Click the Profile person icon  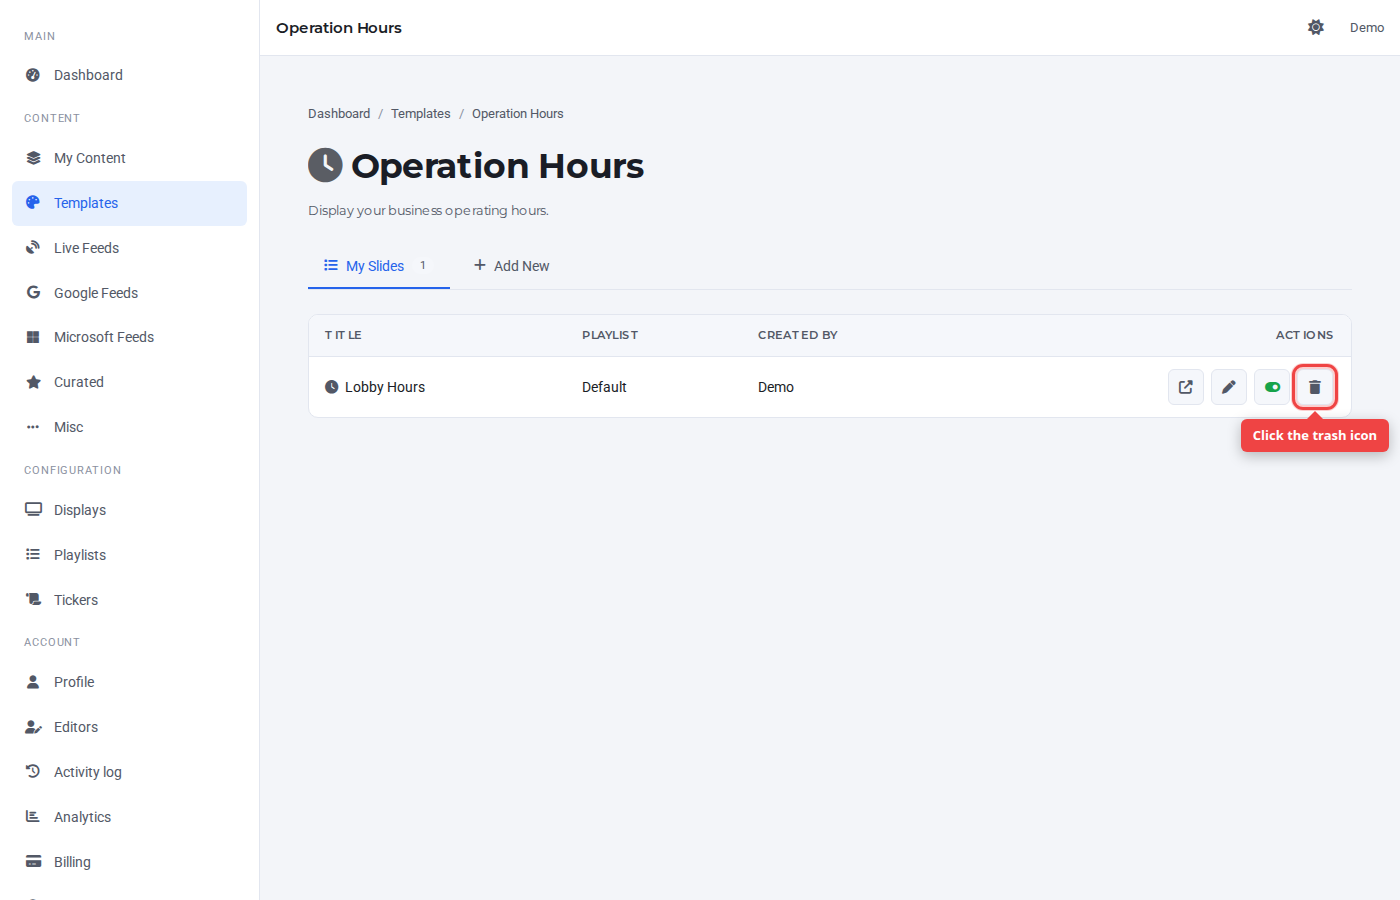coord(33,682)
